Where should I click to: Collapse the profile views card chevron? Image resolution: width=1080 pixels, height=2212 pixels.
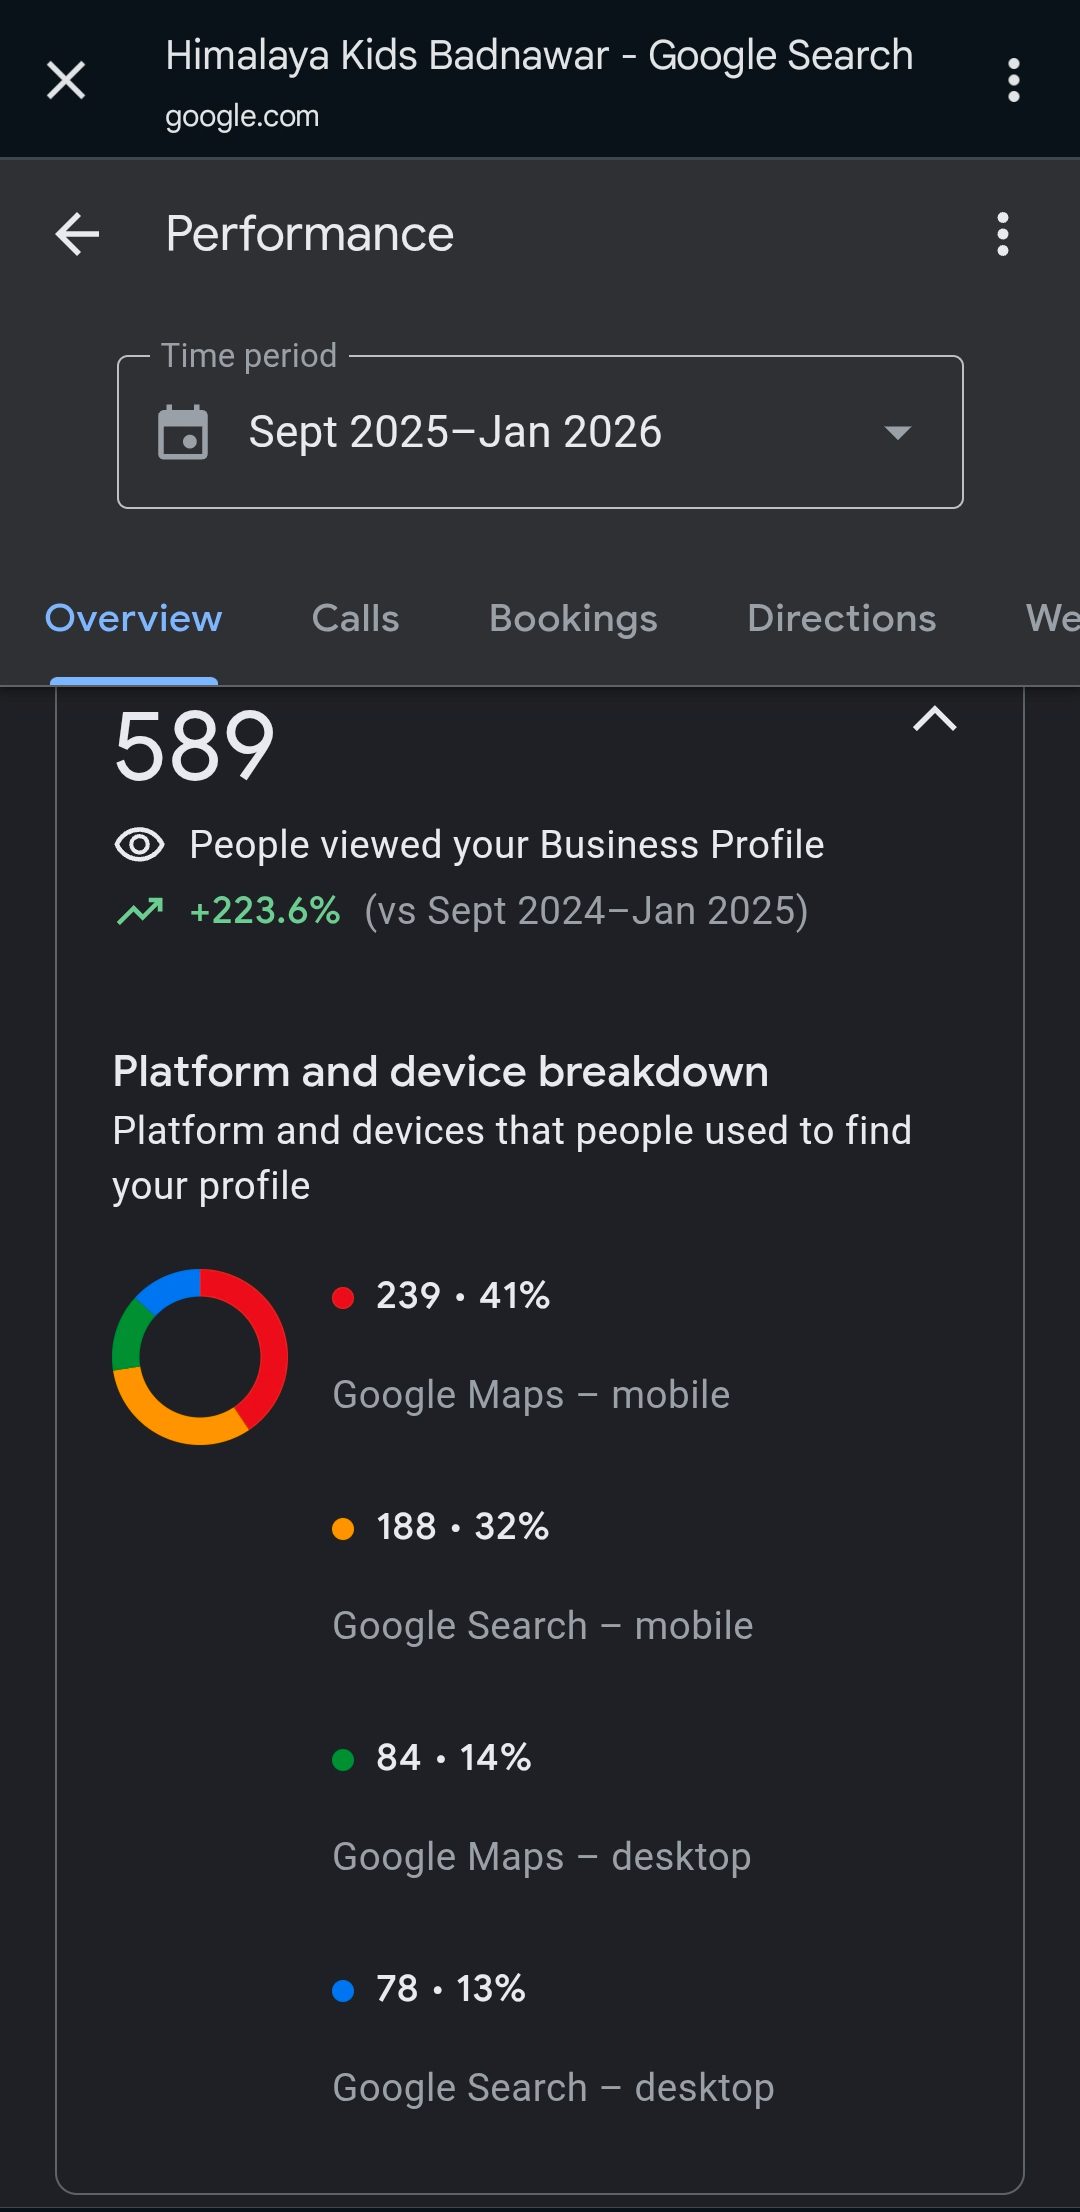(x=934, y=719)
